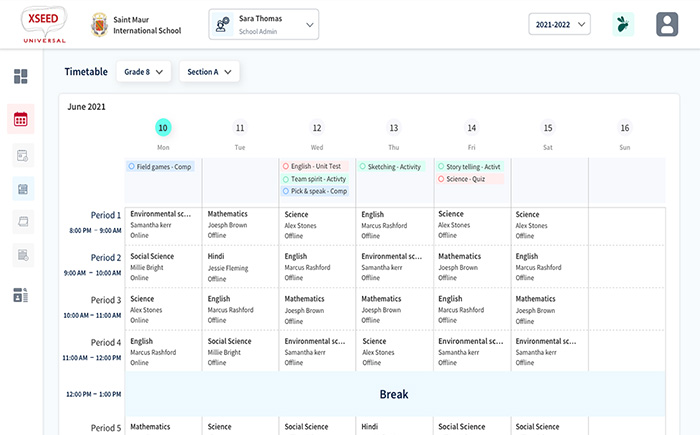Click the Period 1 row label

pyautogui.click(x=106, y=215)
